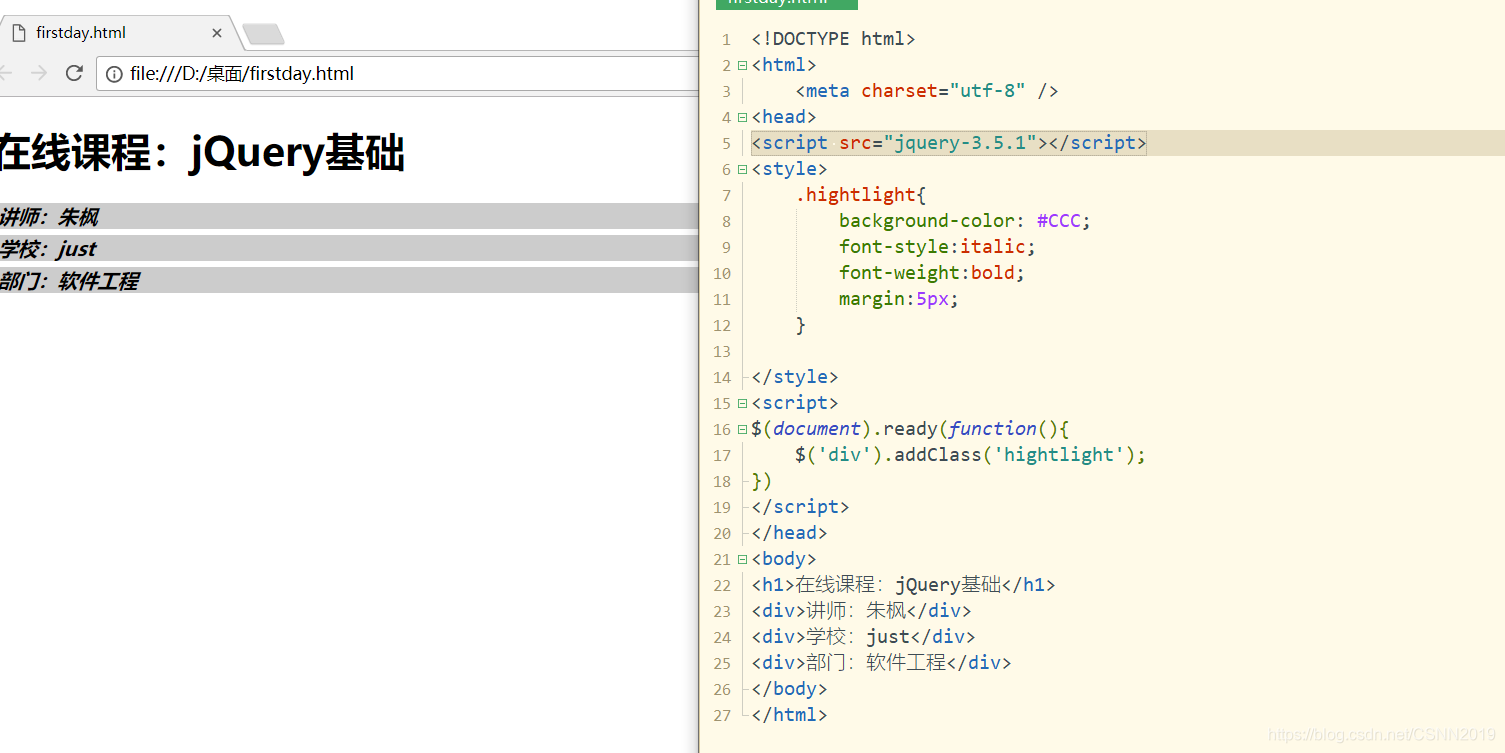This screenshot has width=1505, height=753.
Task: Click the page heading 在线课程：jQuery基础
Action: click(x=201, y=154)
